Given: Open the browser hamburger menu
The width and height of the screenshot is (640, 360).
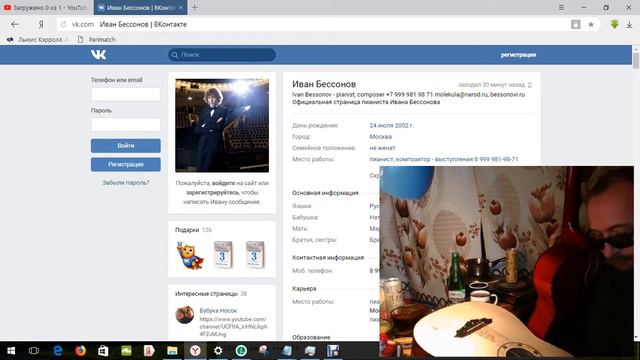Looking at the screenshot, I should click(561, 7).
